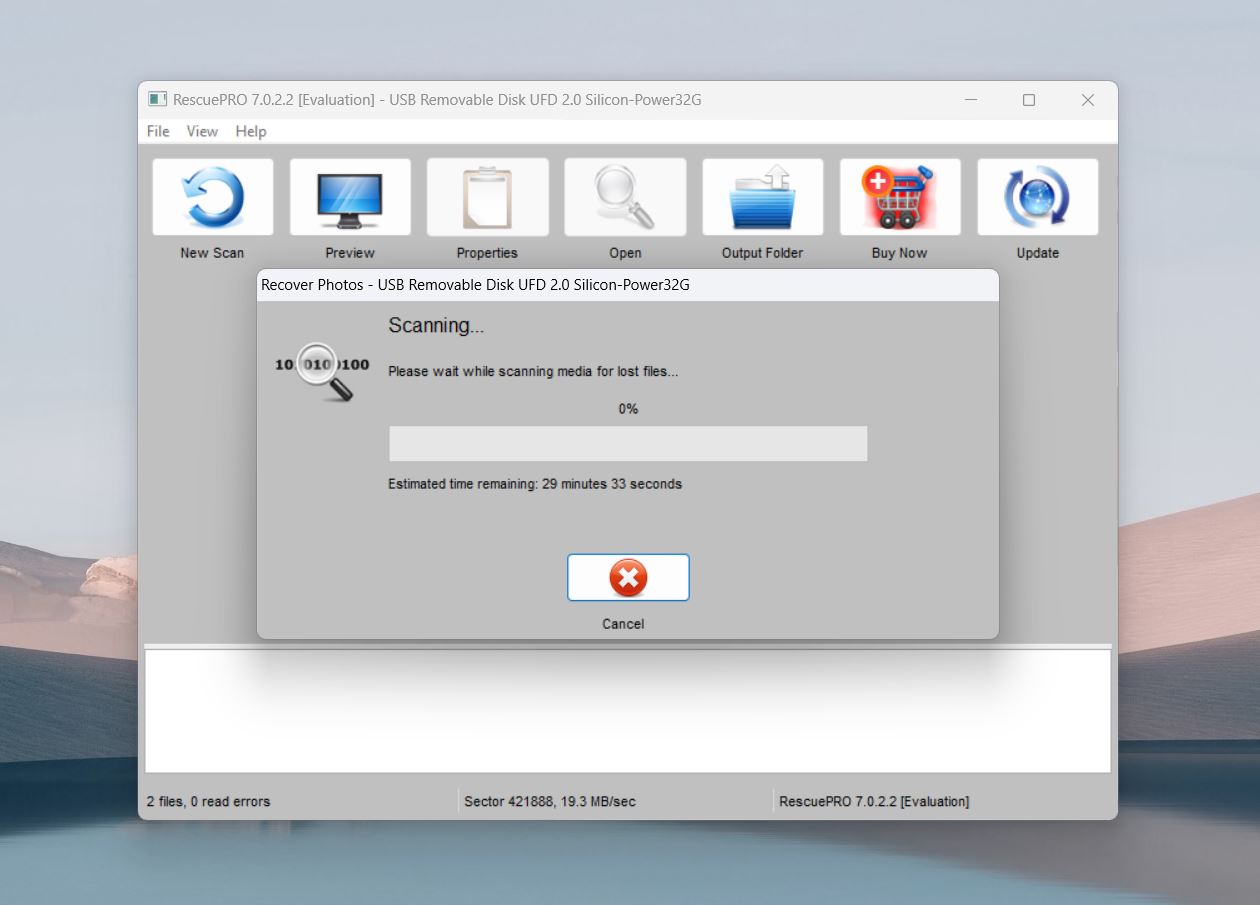
Task: Choose the Output Folder icon
Action: (x=762, y=197)
